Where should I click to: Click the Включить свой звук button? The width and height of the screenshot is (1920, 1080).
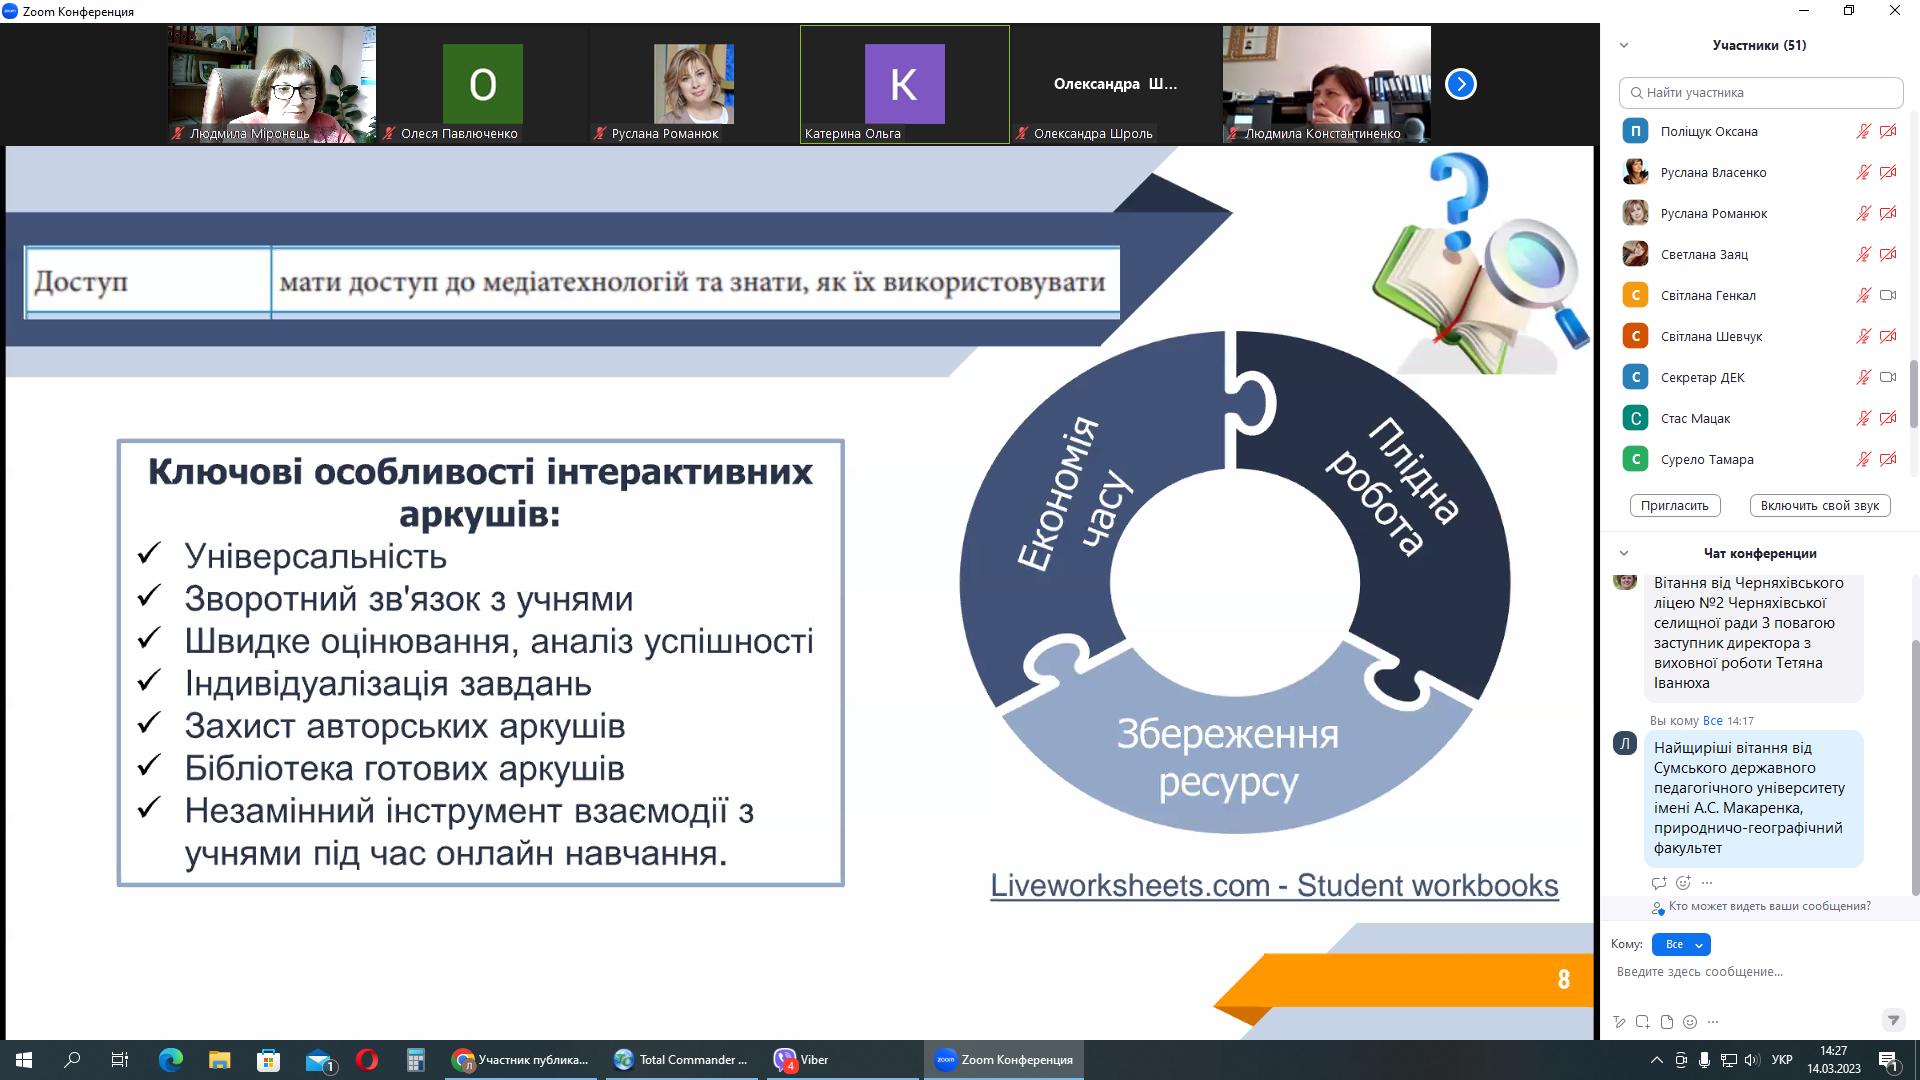click(x=1819, y=506)
